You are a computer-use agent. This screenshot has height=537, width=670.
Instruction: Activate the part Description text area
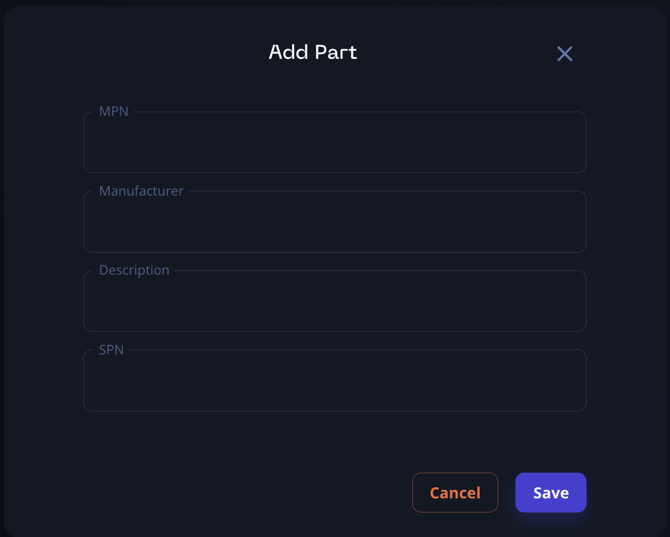coord(334,302)
